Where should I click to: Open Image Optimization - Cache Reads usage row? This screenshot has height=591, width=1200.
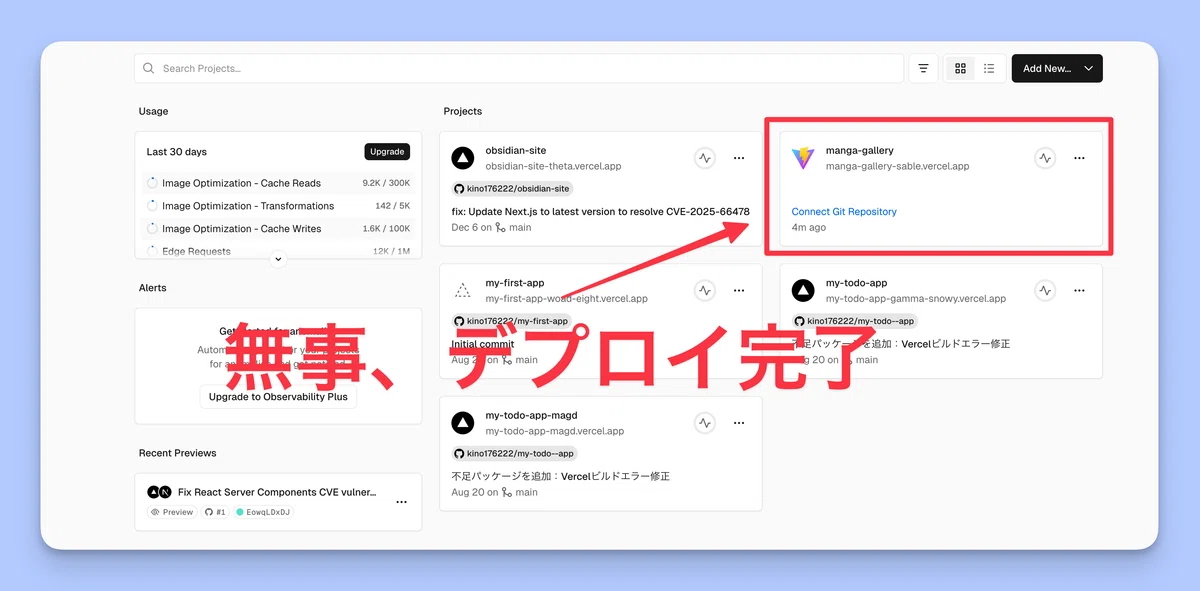tap(278, 183)
